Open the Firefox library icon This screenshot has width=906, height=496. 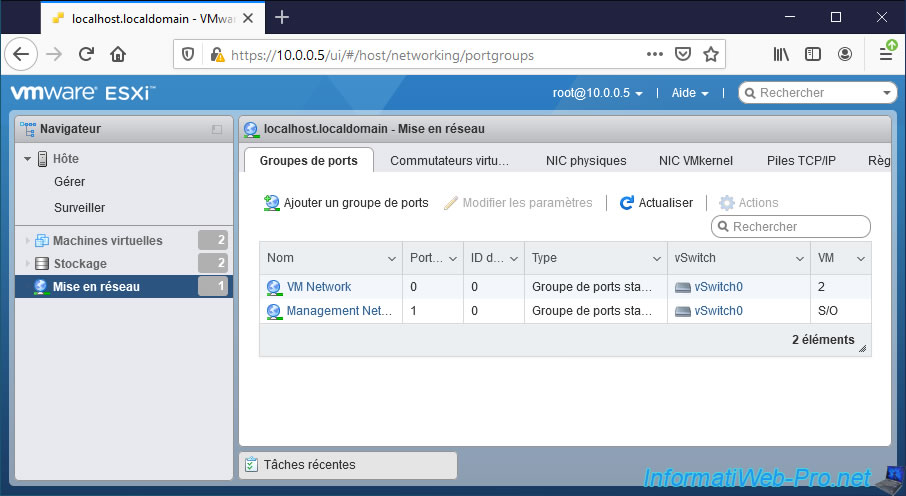pyautogui.click(x=781, y=55)
